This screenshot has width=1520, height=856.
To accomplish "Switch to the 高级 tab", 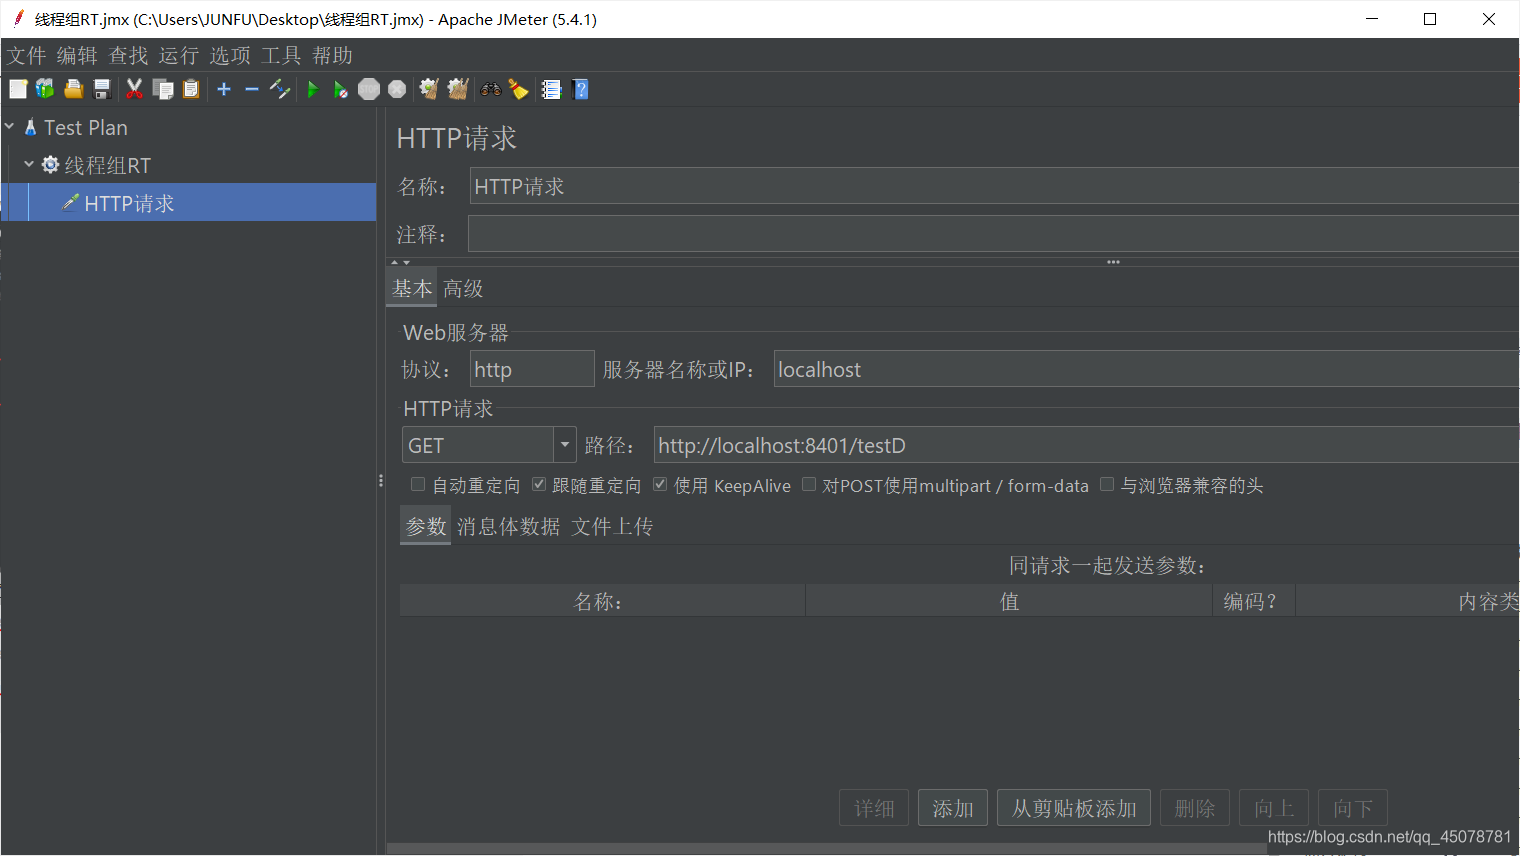I will [x=463, y=288].
